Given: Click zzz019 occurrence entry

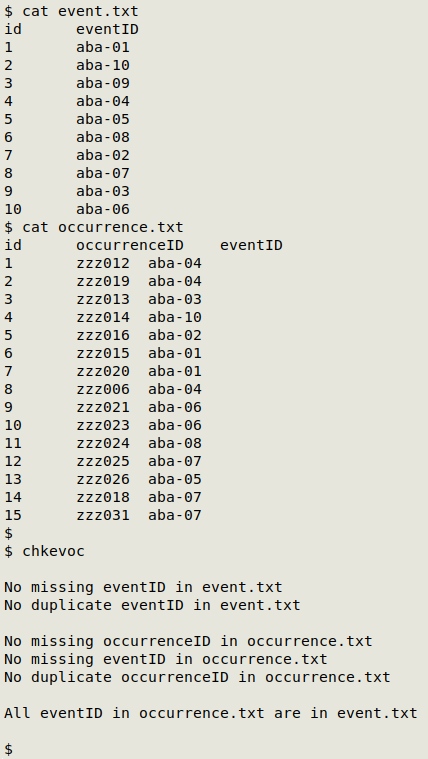Looking at the screenshot, I should click(x=103, y=281).
